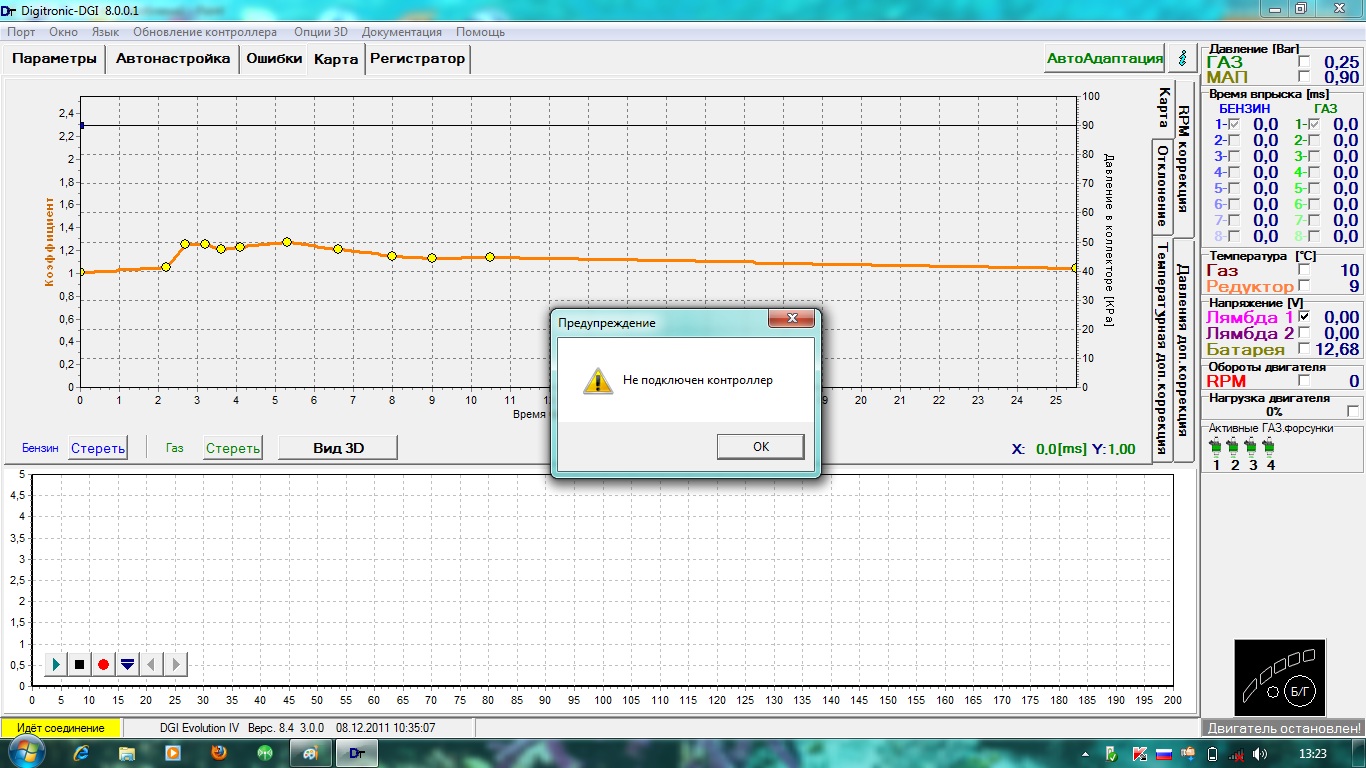Image resolution: width=1366 pixels, height=768 pixels.
Task: Click the last curve point at the right edge
Action: click(x=1075, y=268)
